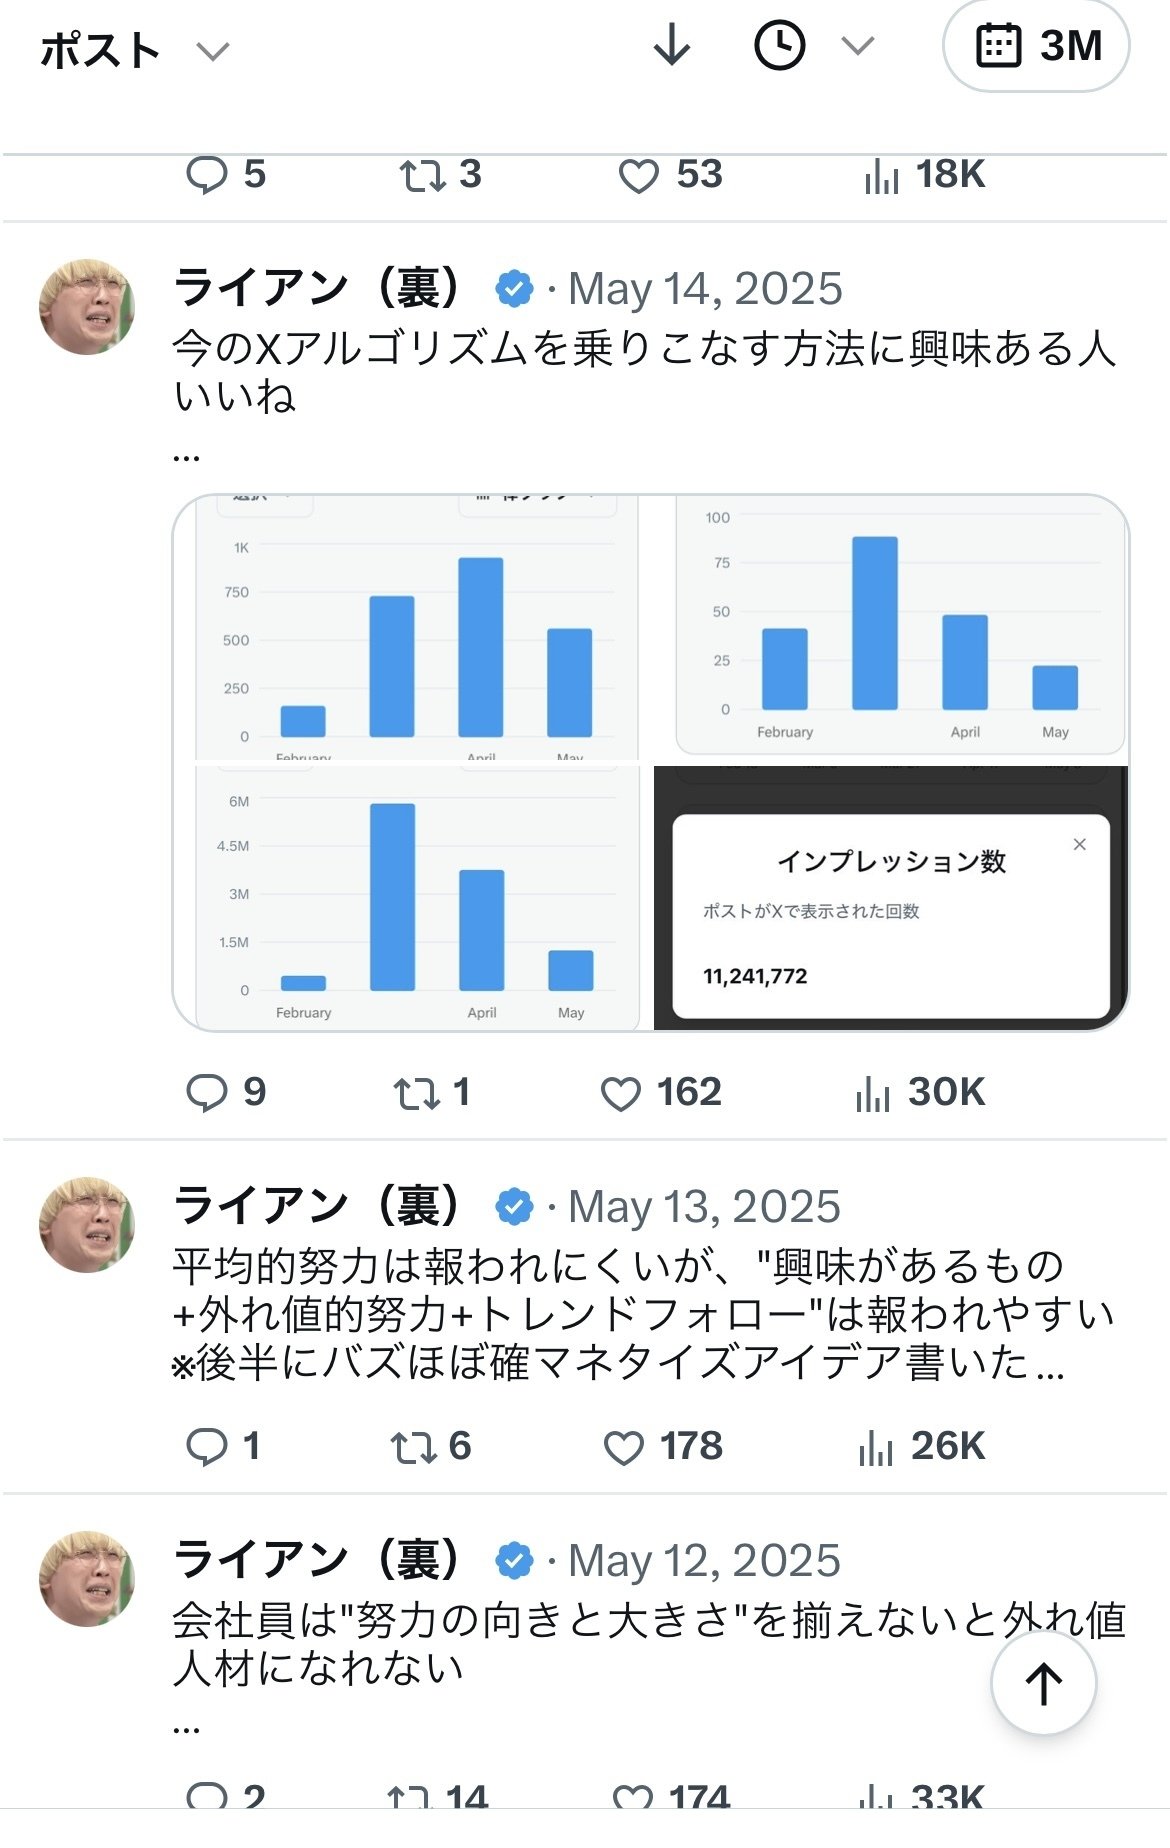The width and height of the screenshot is (1170, 1848).
Task: Tap the scroll-to-top arrow button
Action: pyautogui.click(x=1043, y=1683)
